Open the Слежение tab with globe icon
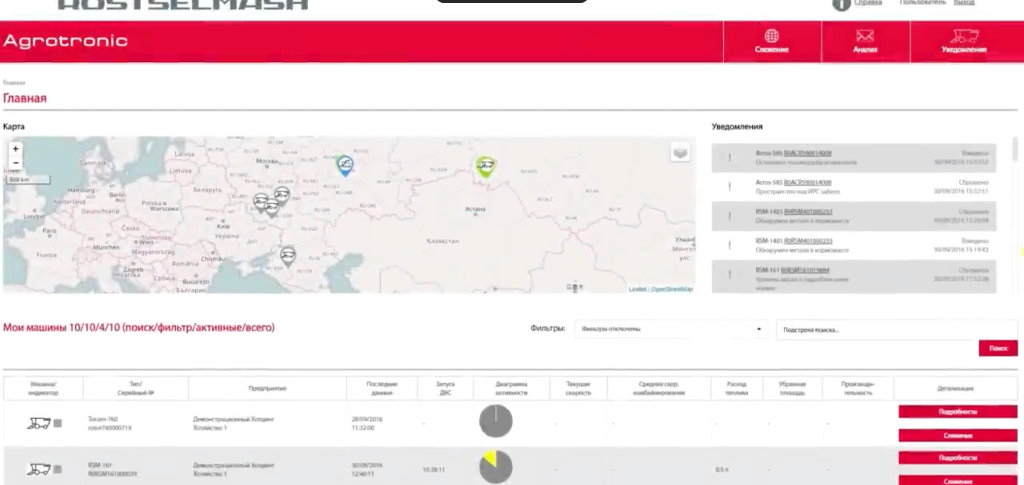This screenshot has width=1024, height=485. click(x=772, y=41)
